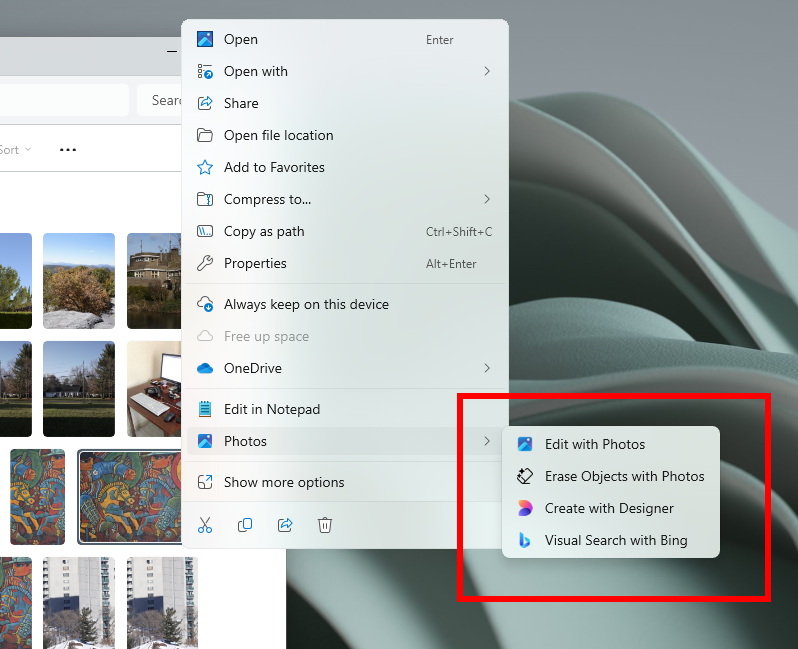This screenshot has width=798, height=649.
Task: Click the three-dots See more icon
Action: (68, 150)
